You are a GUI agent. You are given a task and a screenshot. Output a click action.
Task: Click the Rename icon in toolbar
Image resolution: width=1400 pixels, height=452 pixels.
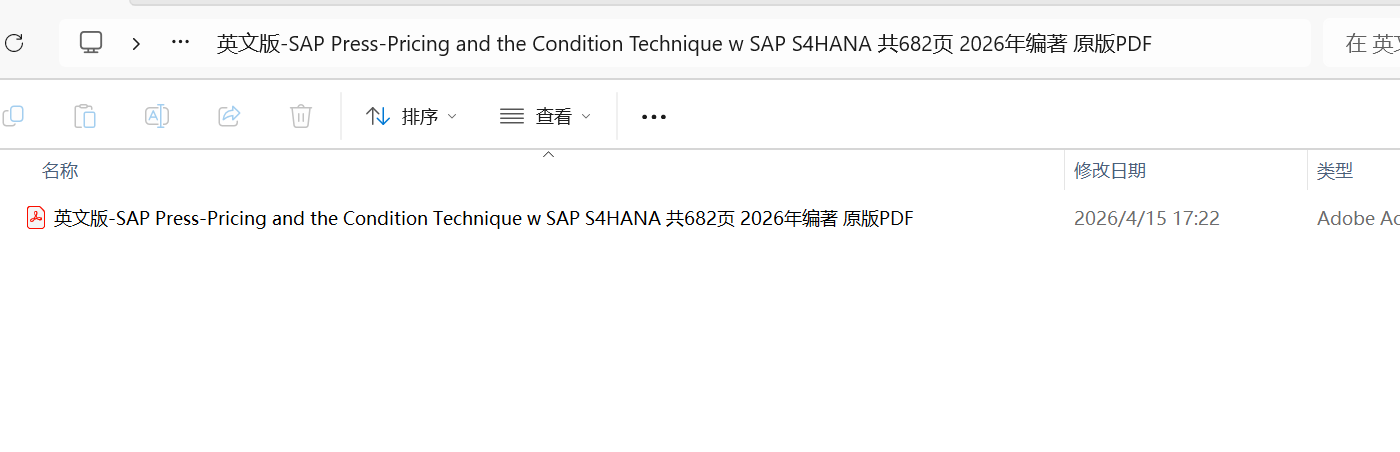click(x=157, y=116)
